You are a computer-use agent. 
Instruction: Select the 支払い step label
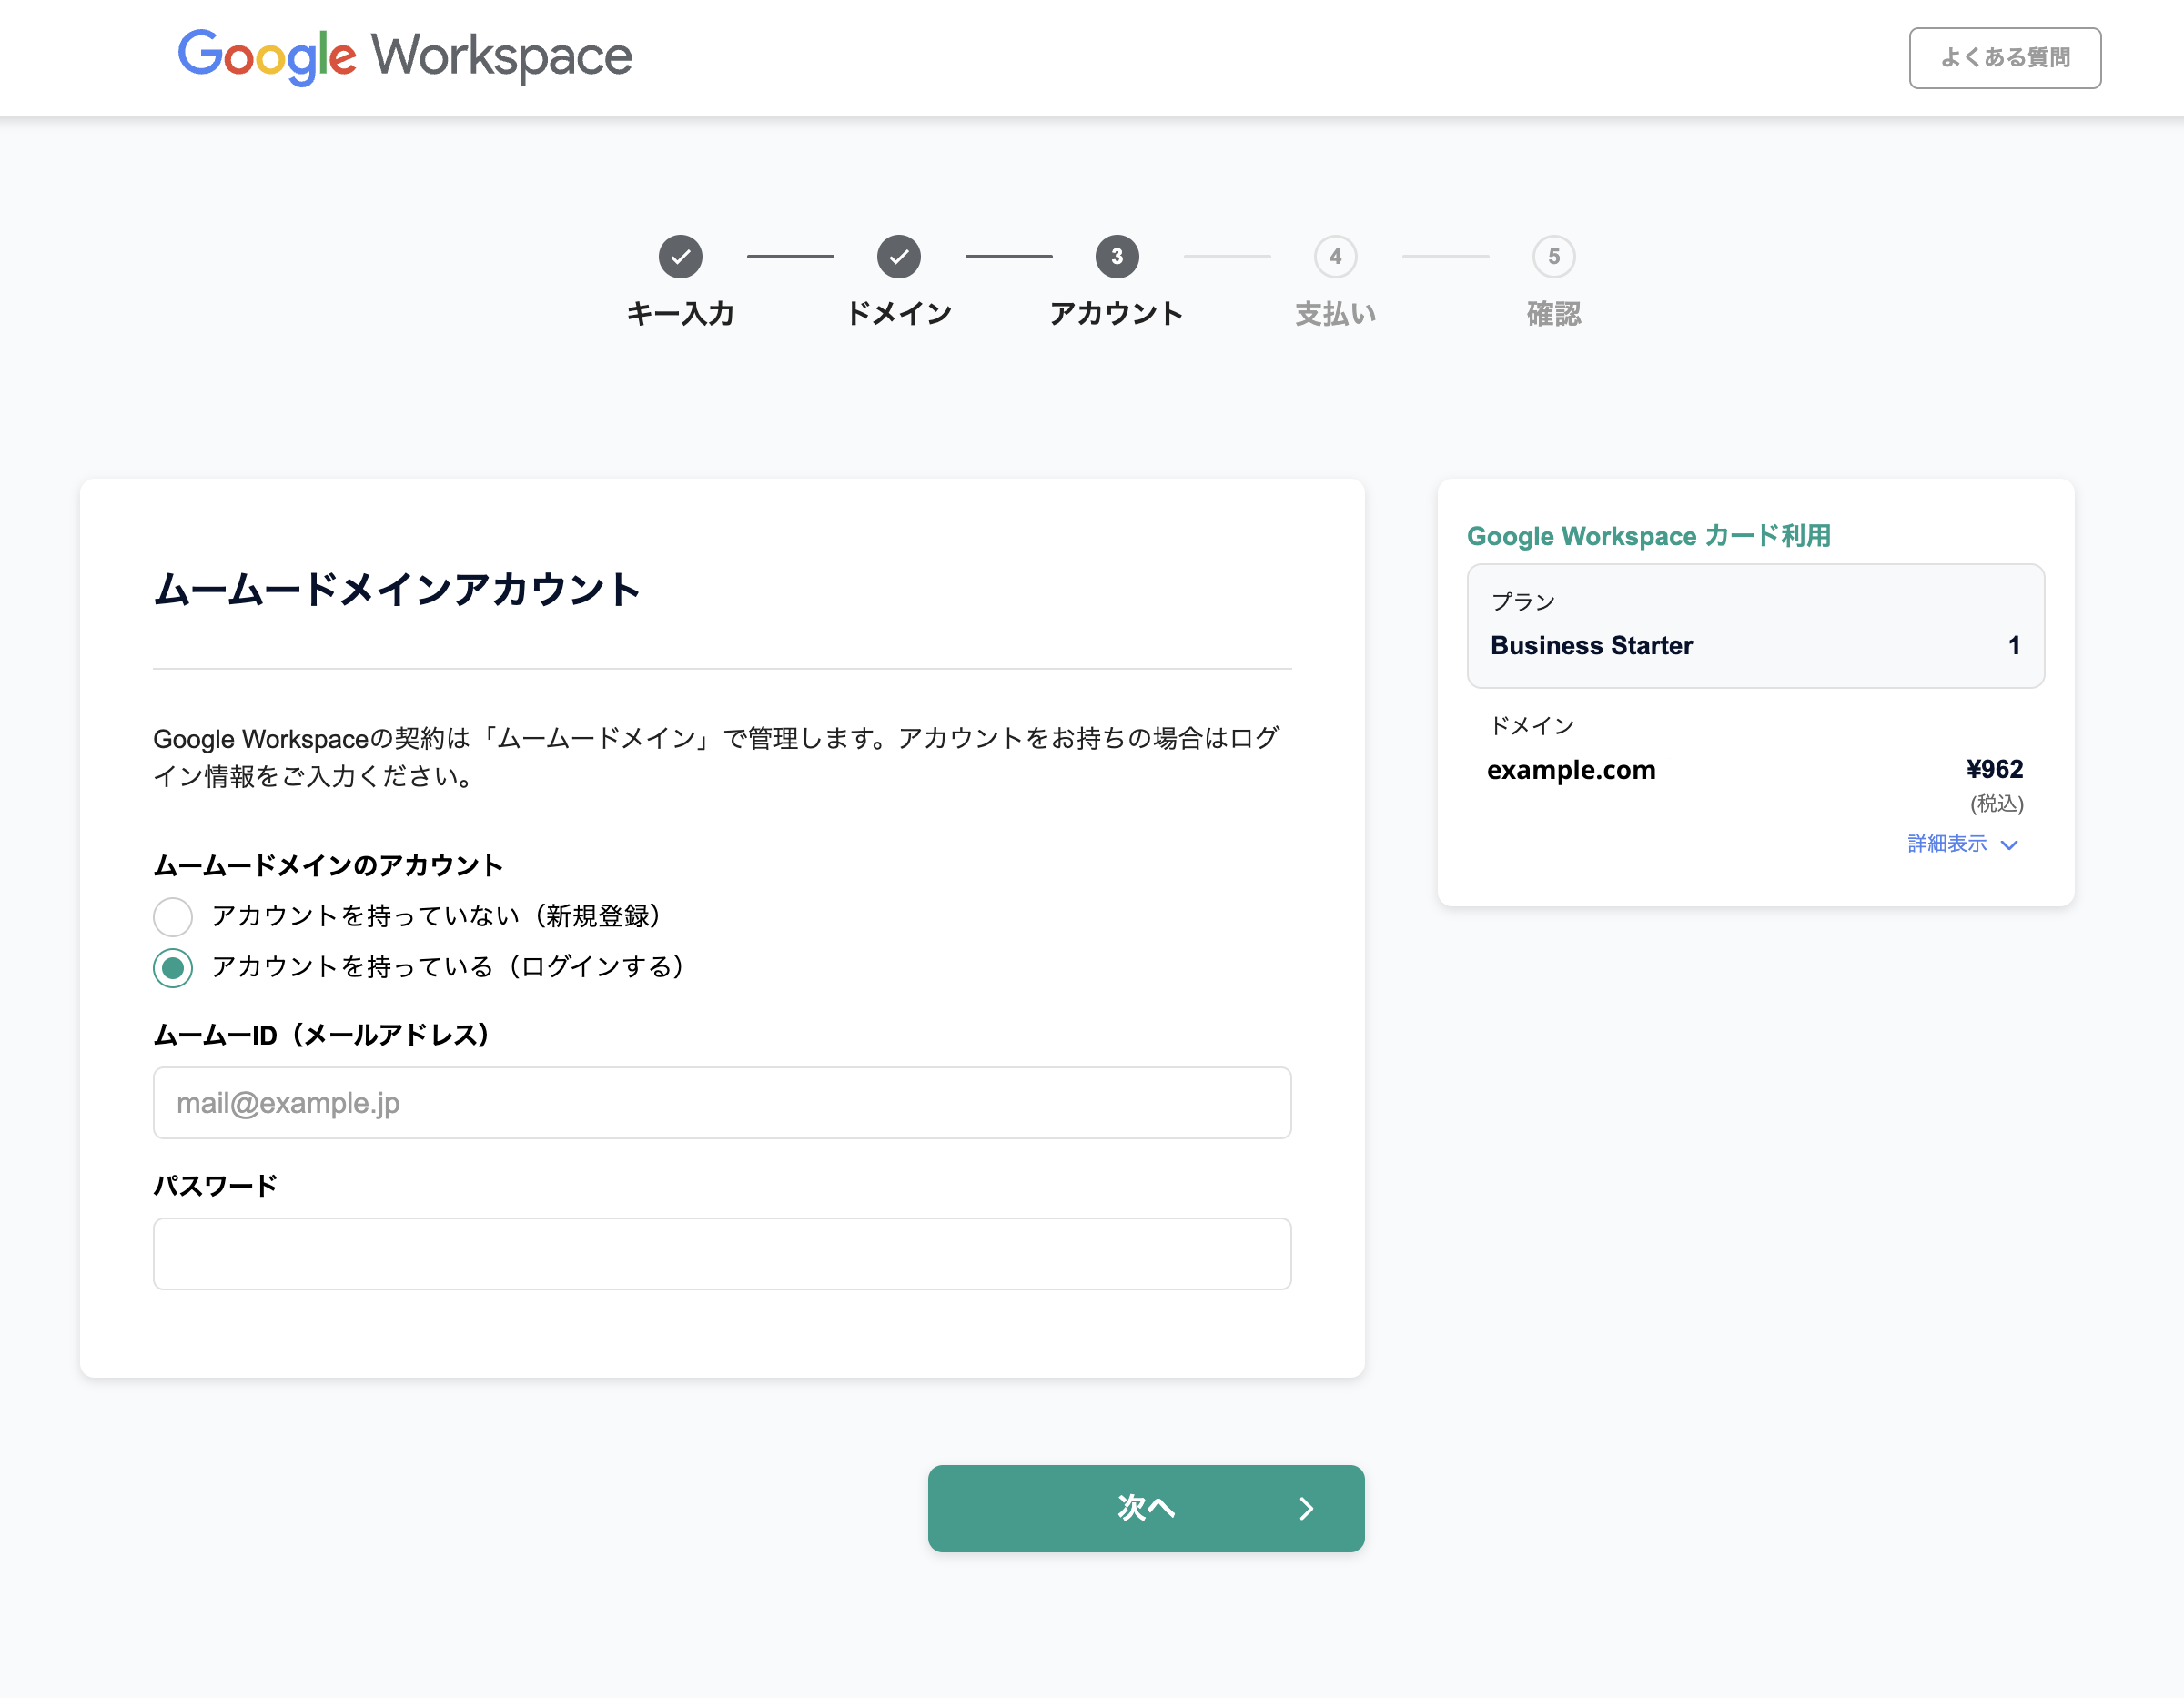tap(1335, 314)
